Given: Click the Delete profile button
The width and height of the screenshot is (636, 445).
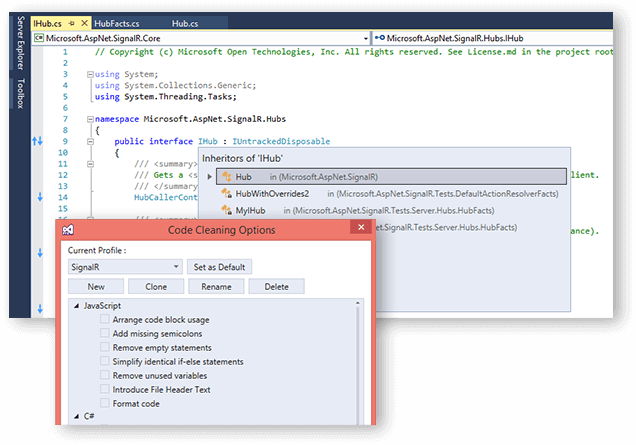Looking at the screenshot, I should click(277, 286).
